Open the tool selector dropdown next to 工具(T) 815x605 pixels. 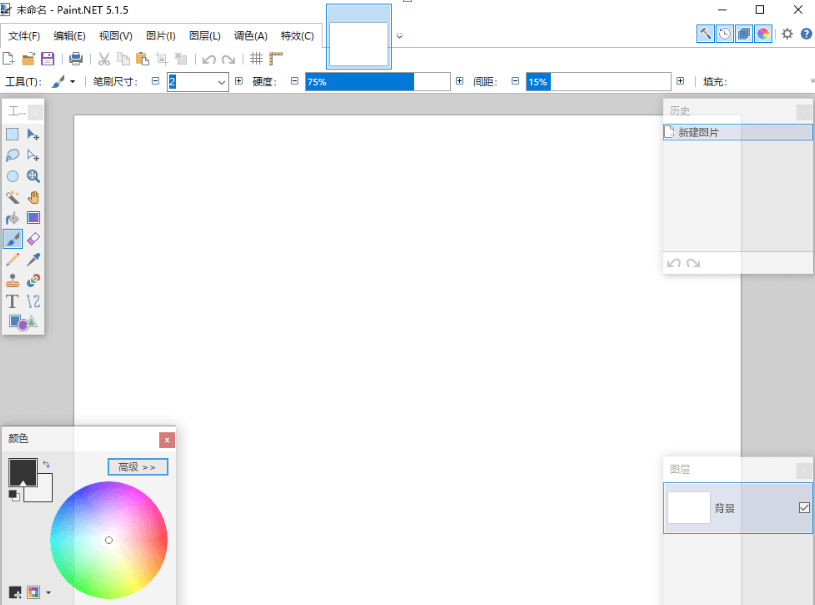click(70, 81)
